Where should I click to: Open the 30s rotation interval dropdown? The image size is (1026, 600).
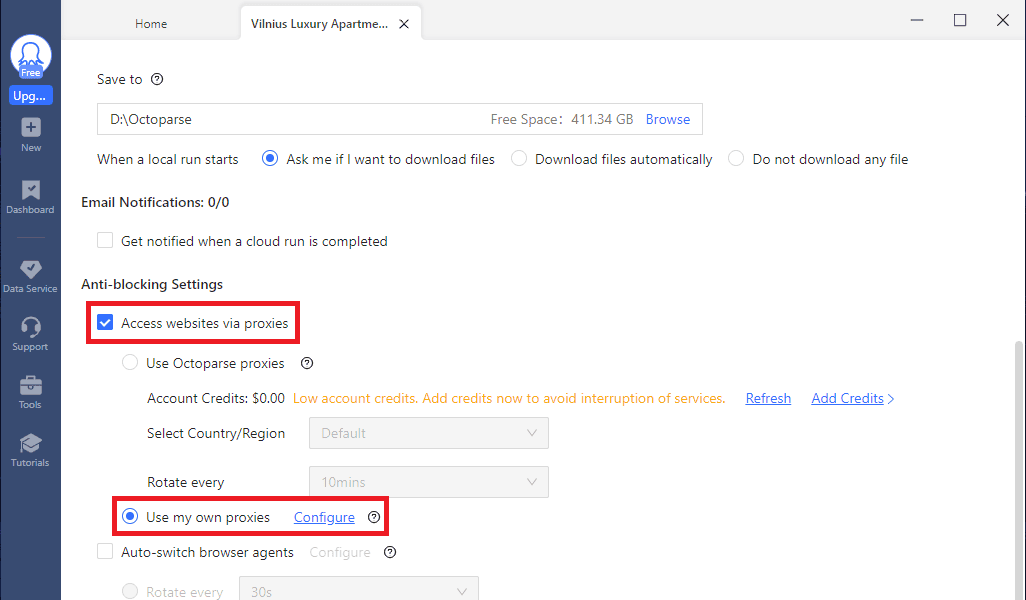tap(359, 588)
